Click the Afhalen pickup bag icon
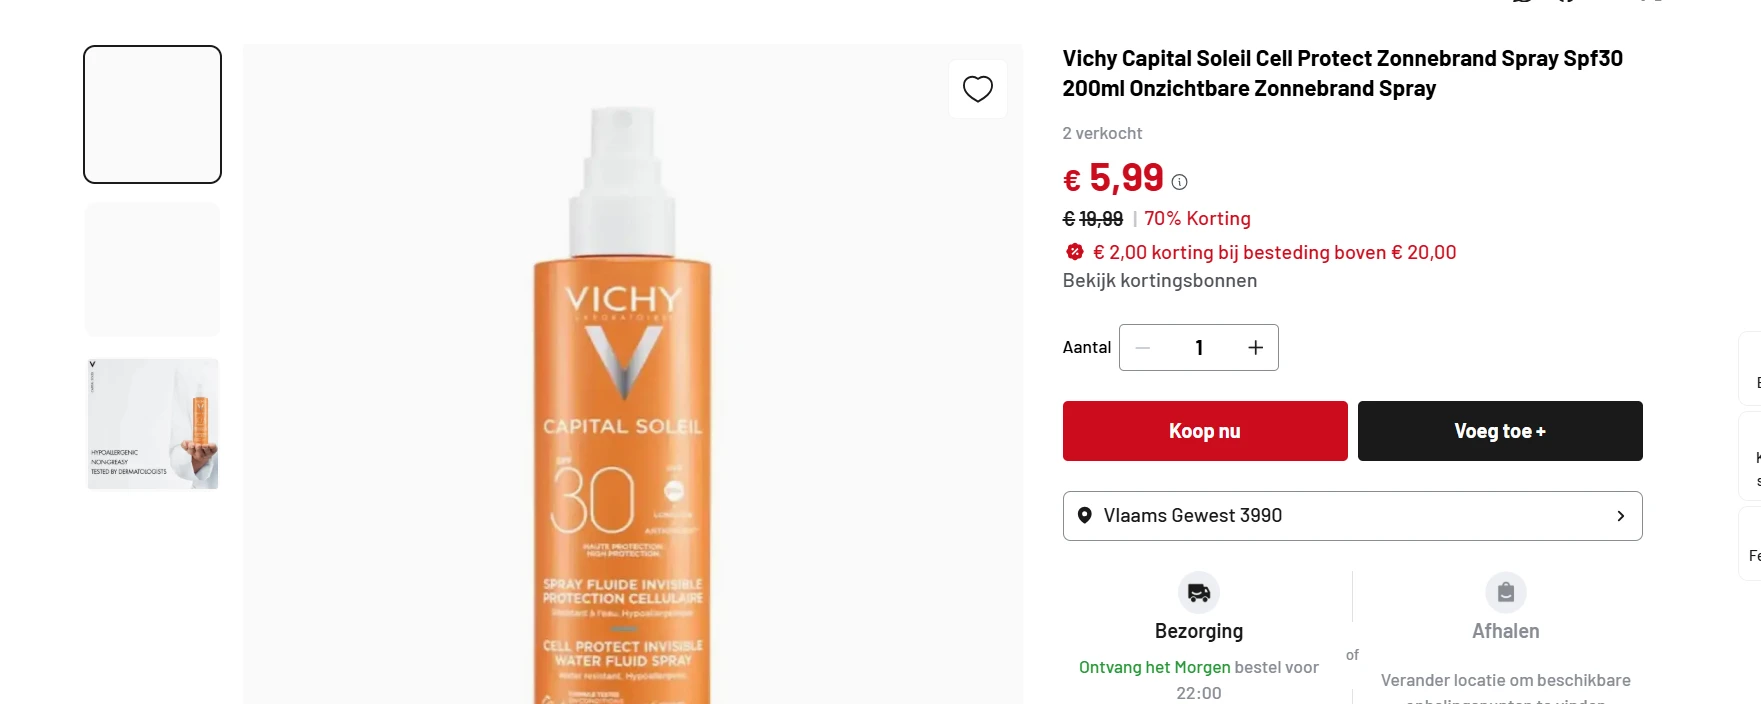The width and height of the screenshot is (1761, 704). click(1505, 593)
